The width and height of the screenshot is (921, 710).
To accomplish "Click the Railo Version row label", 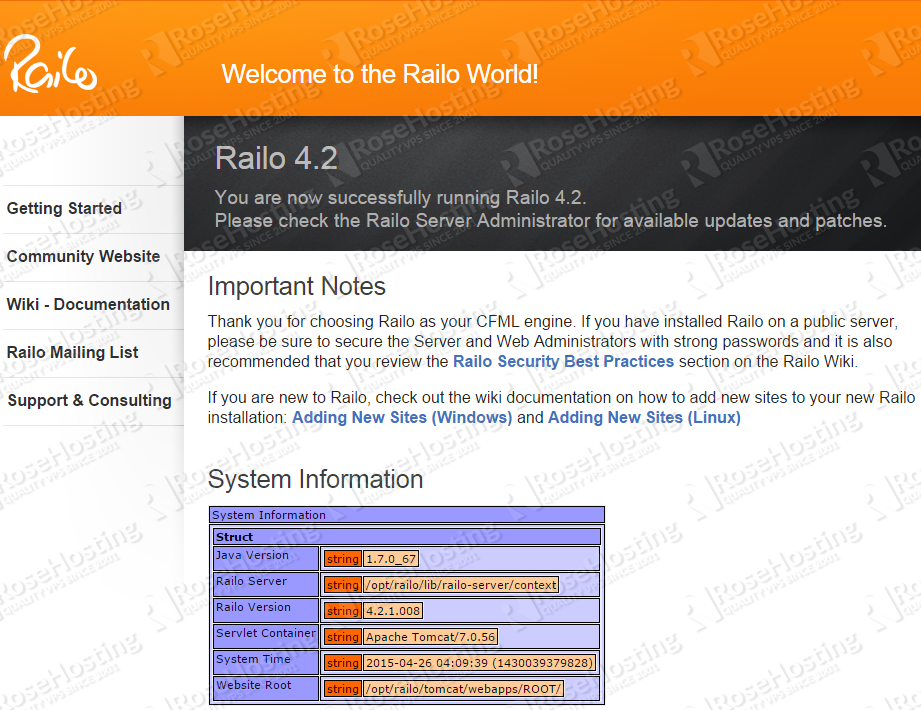I will [266, 610].
